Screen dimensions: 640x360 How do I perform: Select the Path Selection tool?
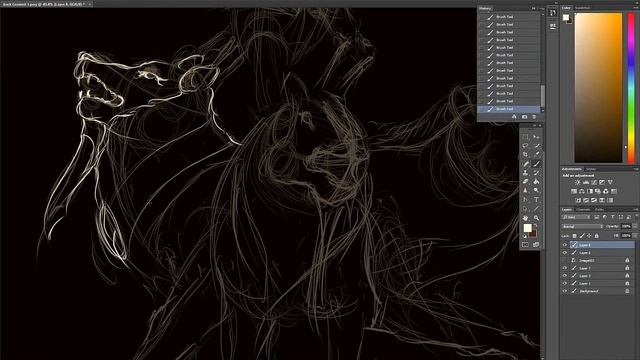tap(525, 209)
